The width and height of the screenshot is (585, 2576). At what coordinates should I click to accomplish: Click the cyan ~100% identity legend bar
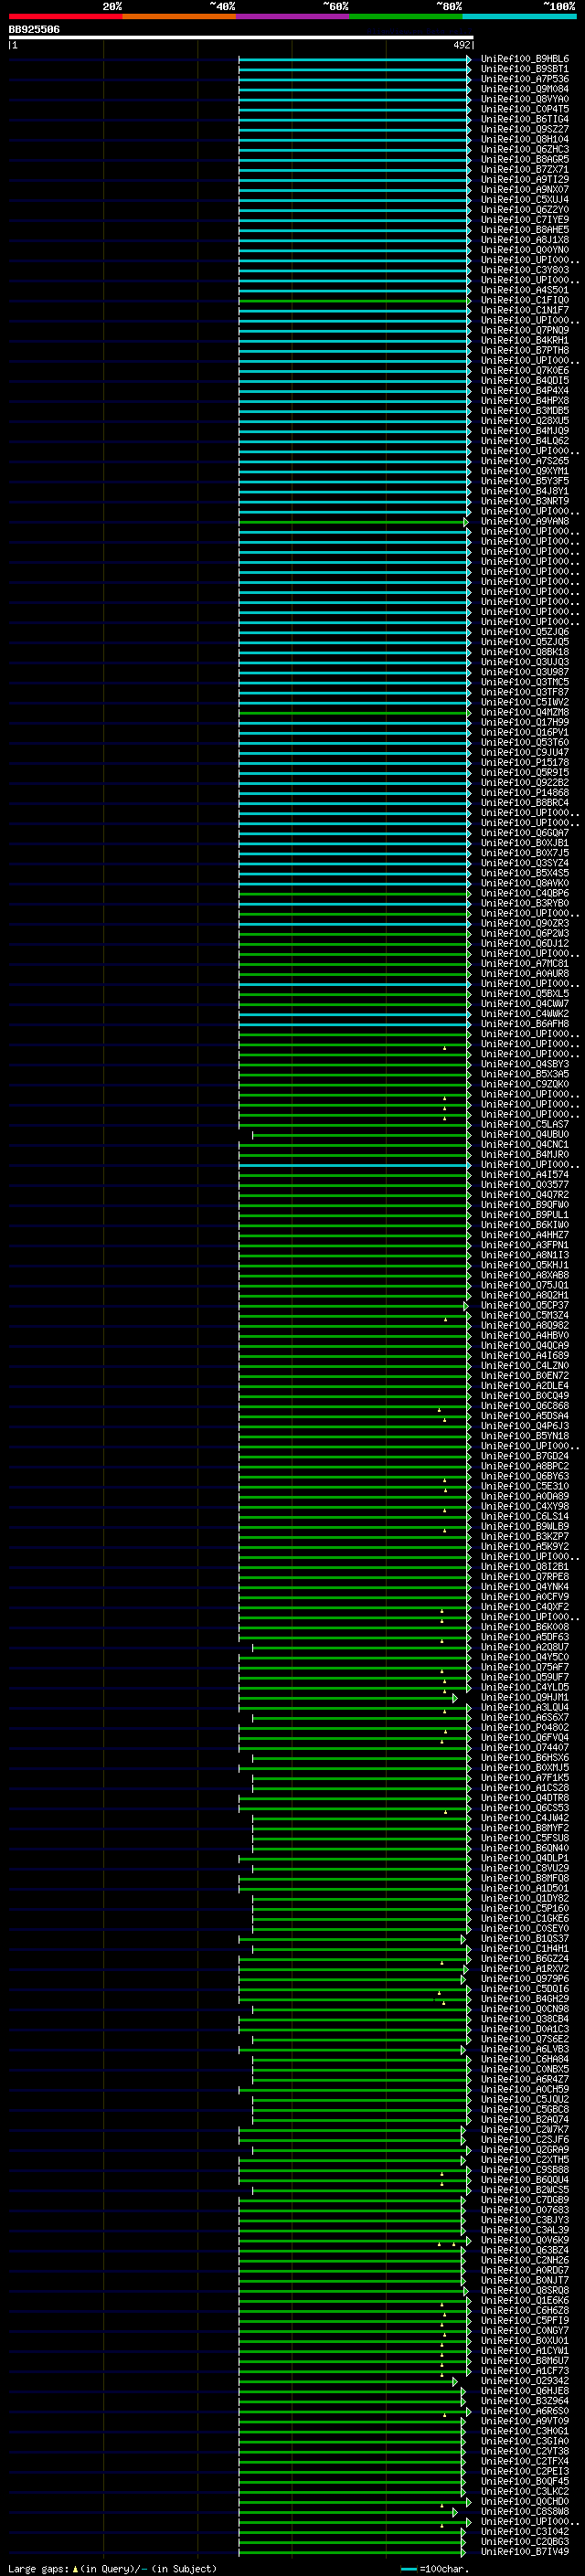(x=520, y=16)
